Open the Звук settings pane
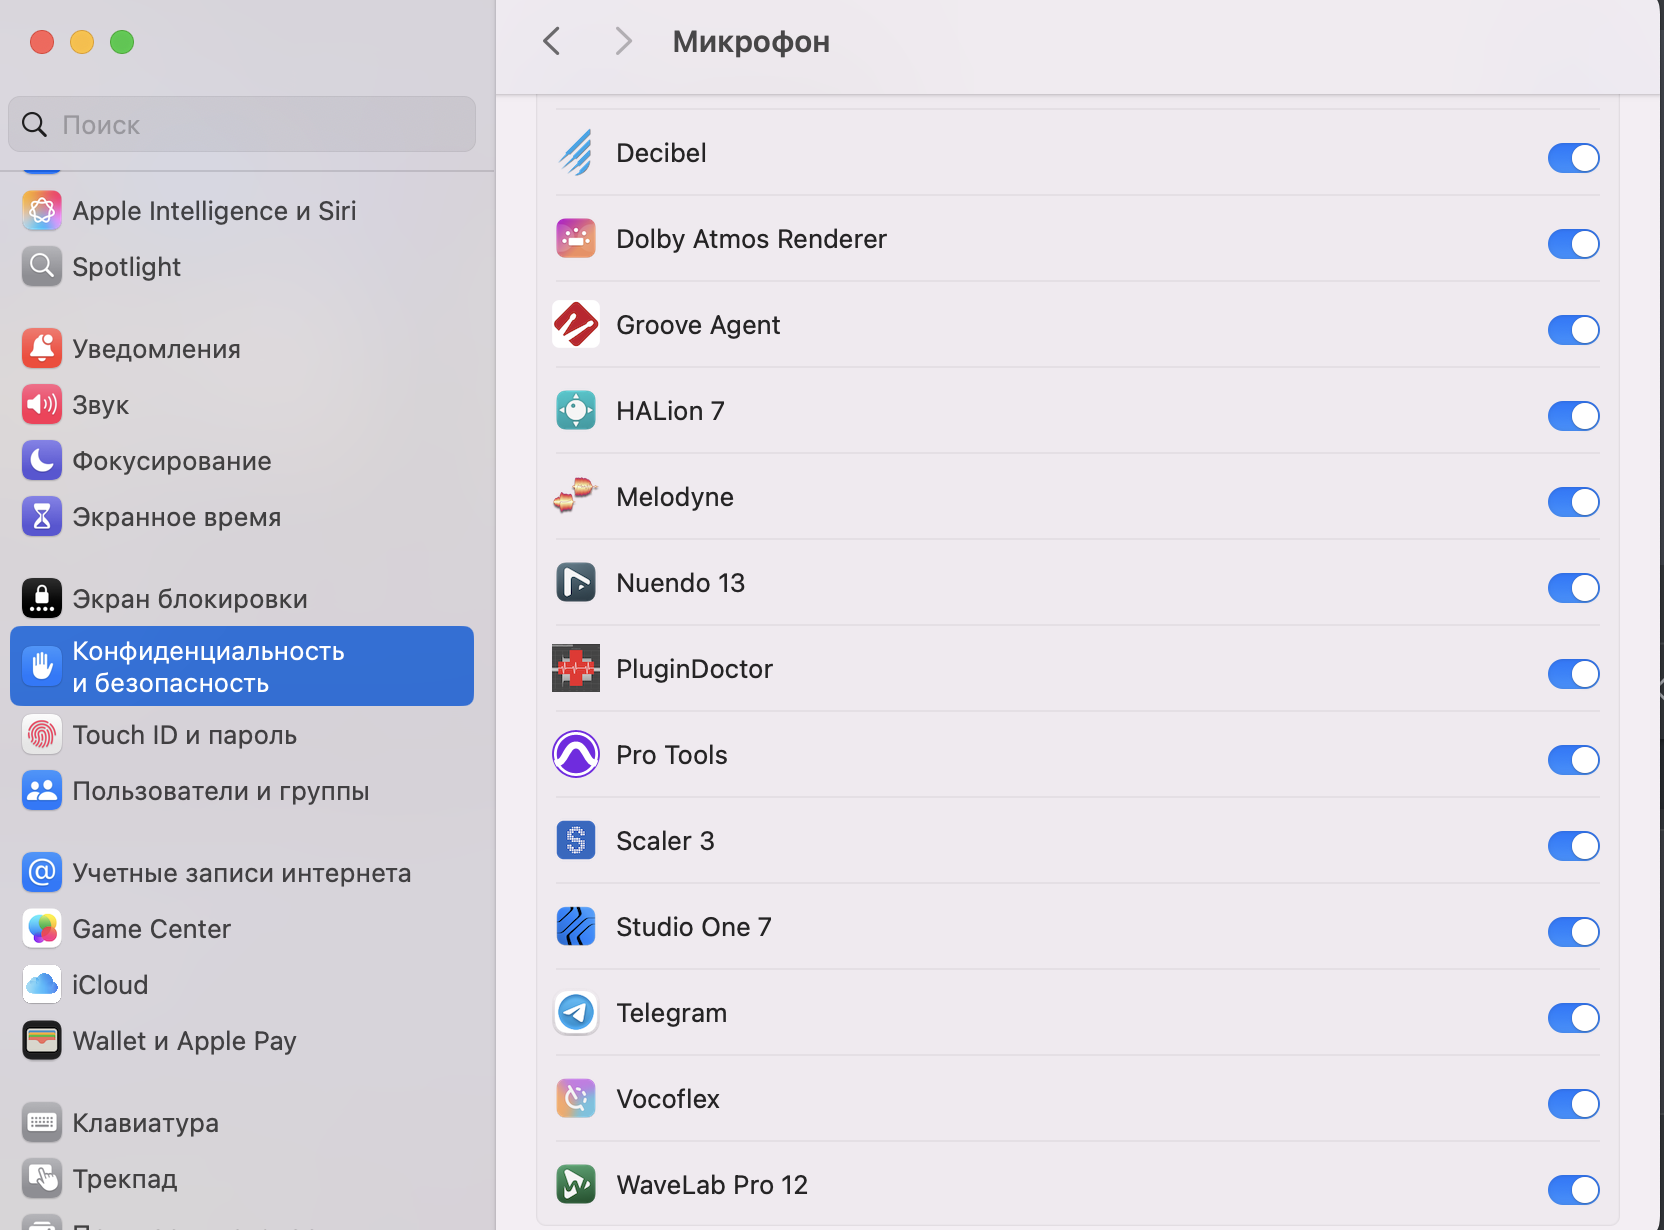Viewport: 1664px width, 1230px height. click(x=242, y=405)
